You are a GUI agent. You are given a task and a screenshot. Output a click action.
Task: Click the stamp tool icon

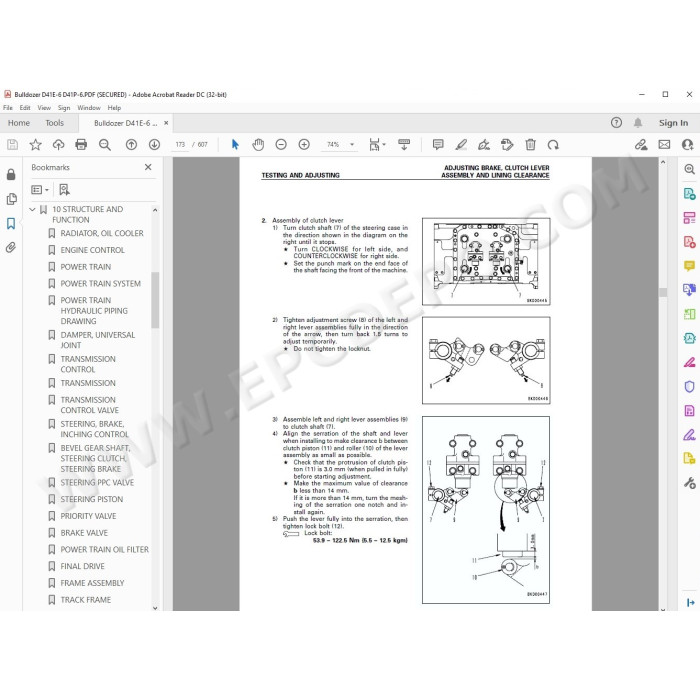pyautogui.click(x=507, y=145)
